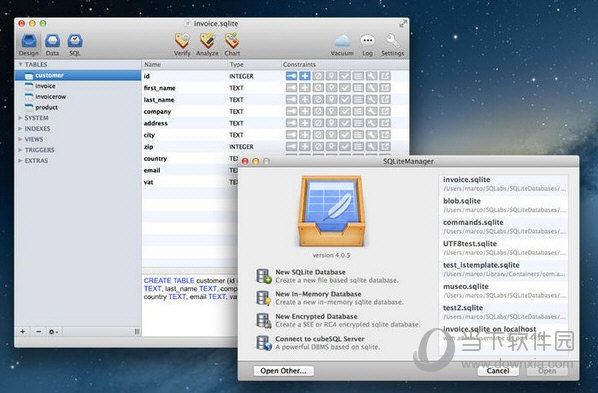Select invoice.sqlite in the recent databases list

(x=504, y=184)
